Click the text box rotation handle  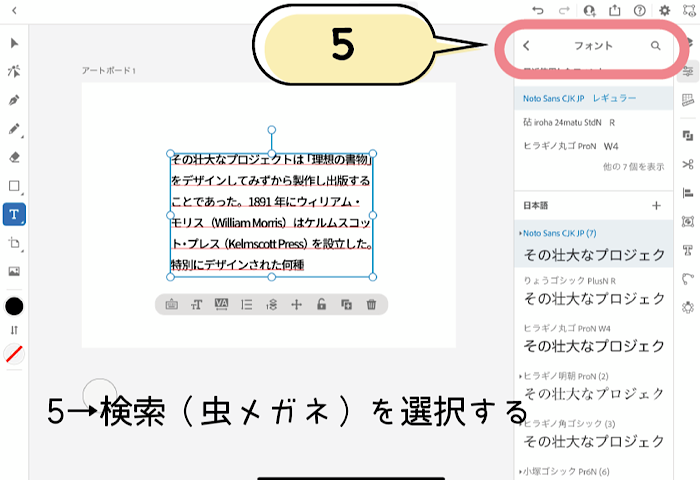click(x=271, y=130)
